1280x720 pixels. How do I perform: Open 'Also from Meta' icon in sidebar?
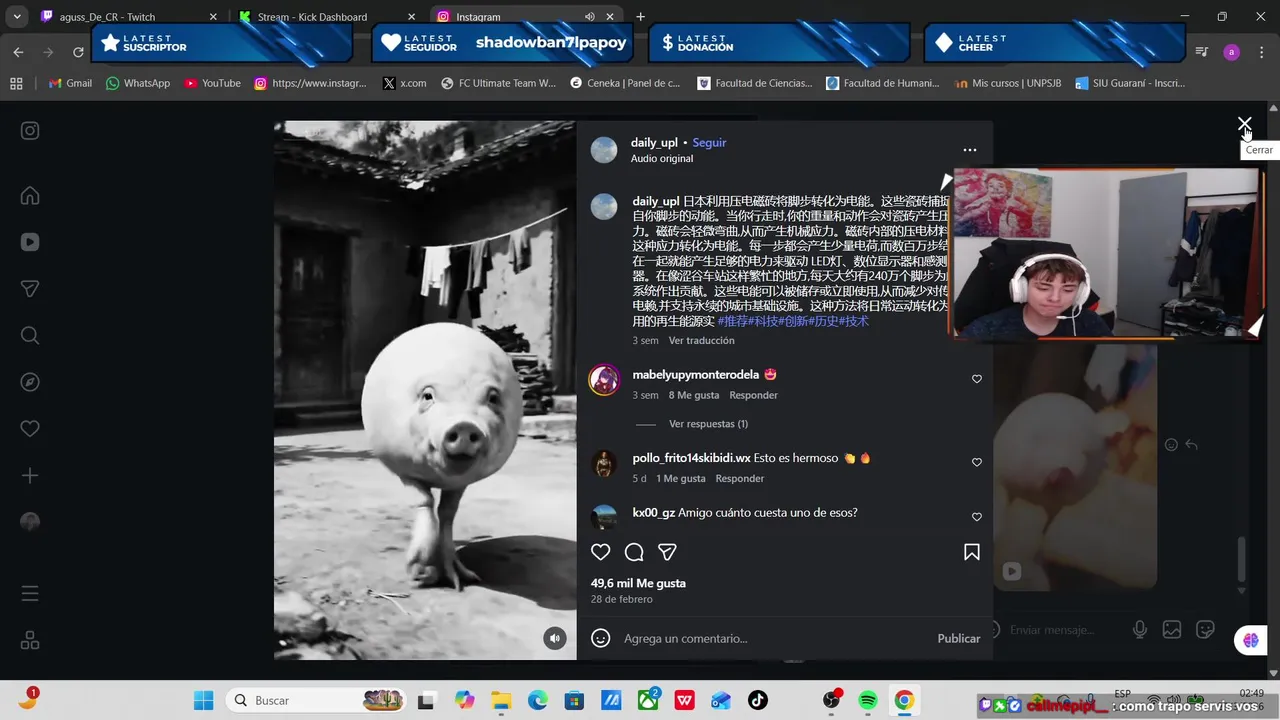click(30, 640)
